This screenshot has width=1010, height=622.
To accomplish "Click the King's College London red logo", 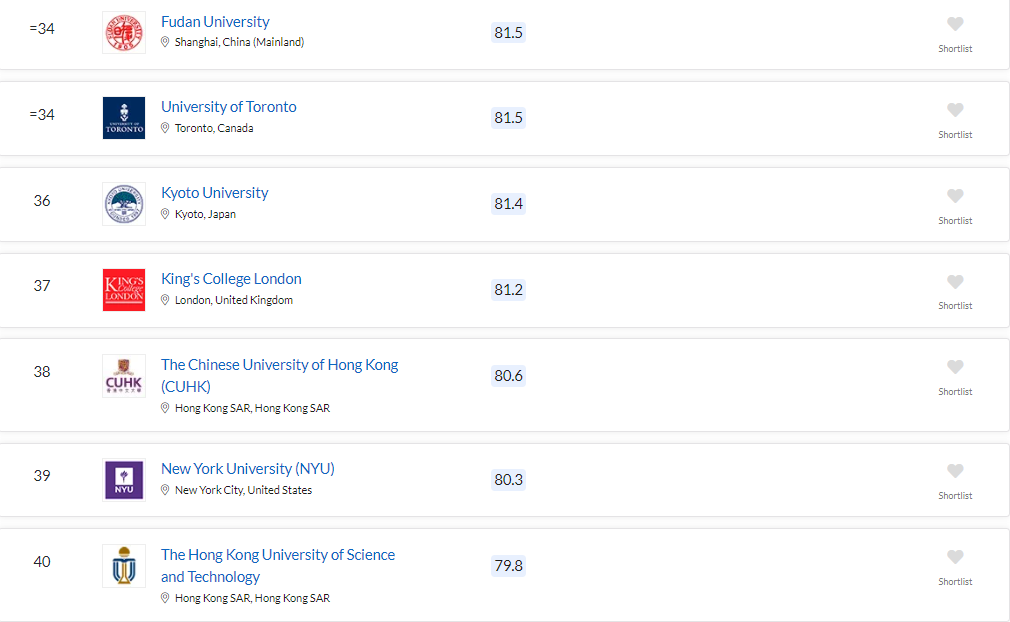I will pyautogui.click(x=124, y=290).
